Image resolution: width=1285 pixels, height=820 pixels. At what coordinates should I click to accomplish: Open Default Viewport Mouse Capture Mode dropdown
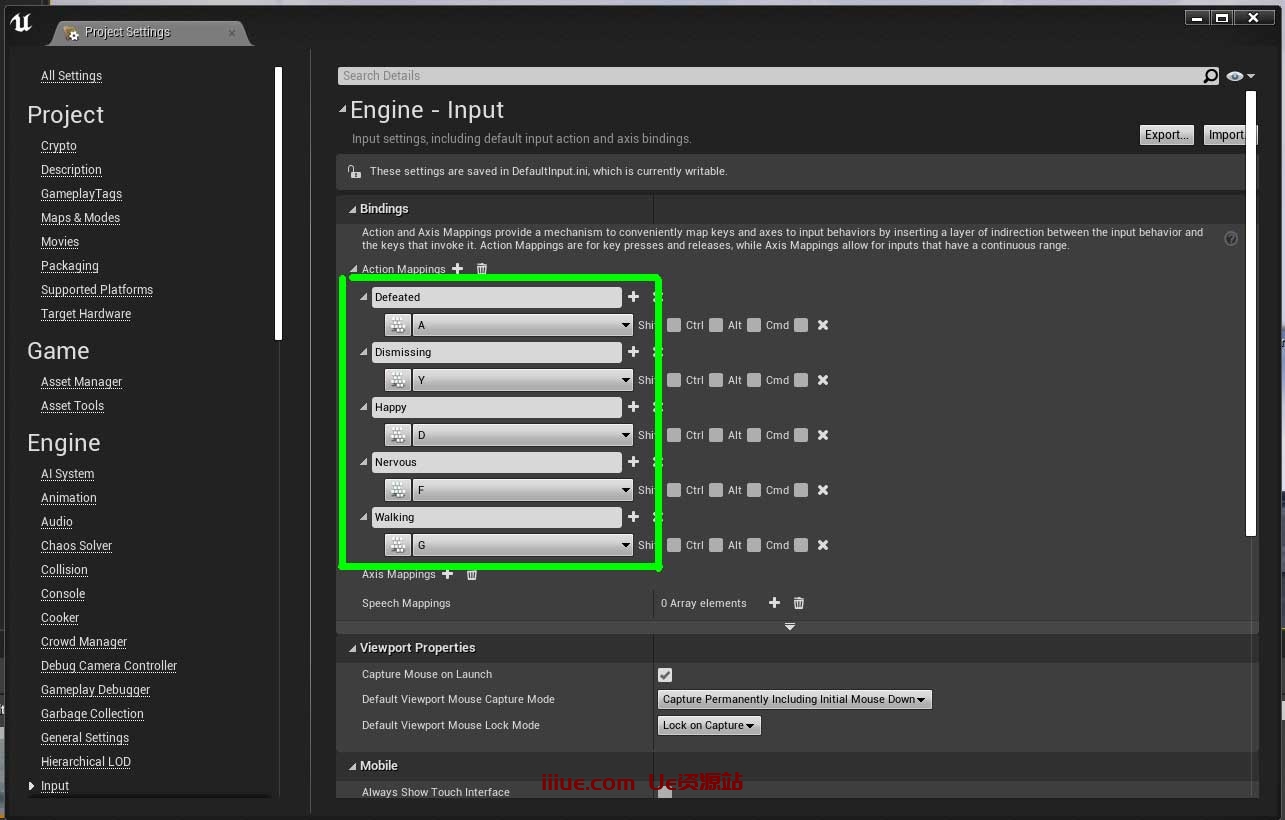795,700
